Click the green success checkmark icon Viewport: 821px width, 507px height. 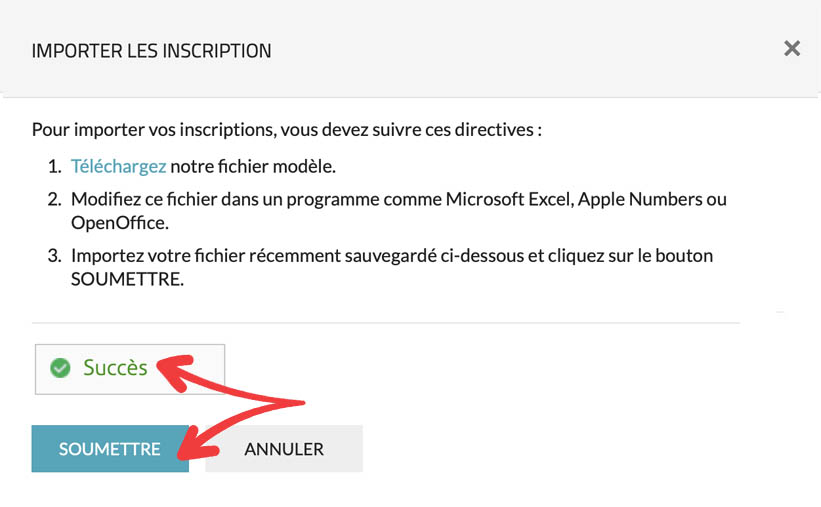(60, 368)
